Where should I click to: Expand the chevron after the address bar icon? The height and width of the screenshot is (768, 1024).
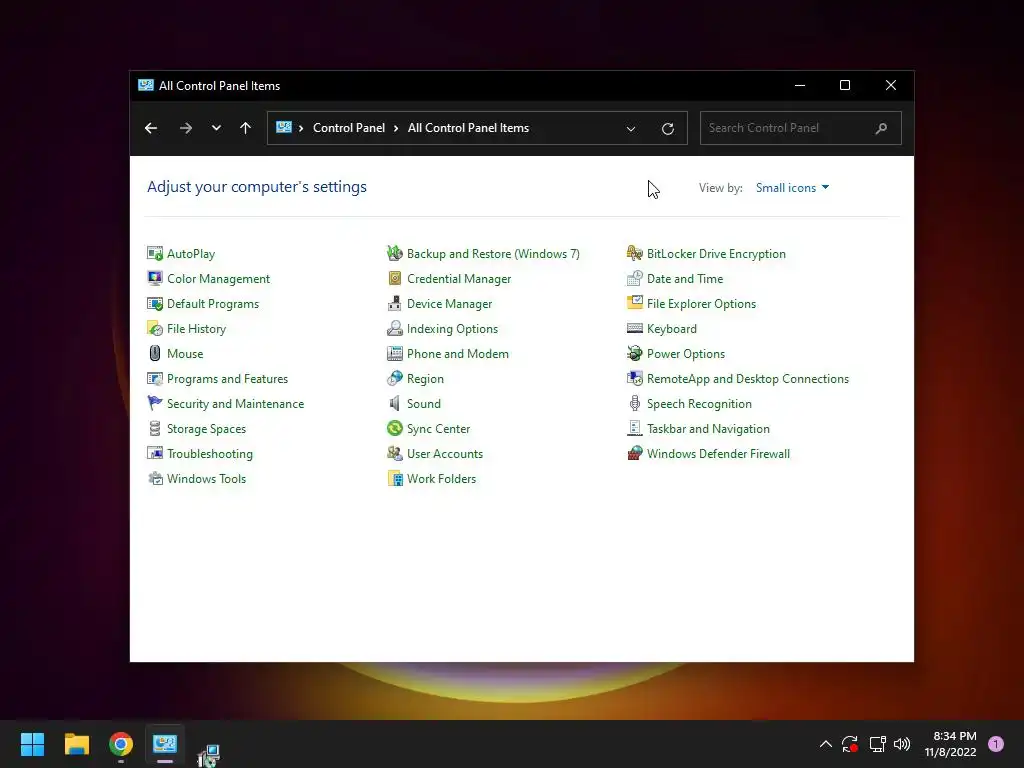click(x=301, y=128)
